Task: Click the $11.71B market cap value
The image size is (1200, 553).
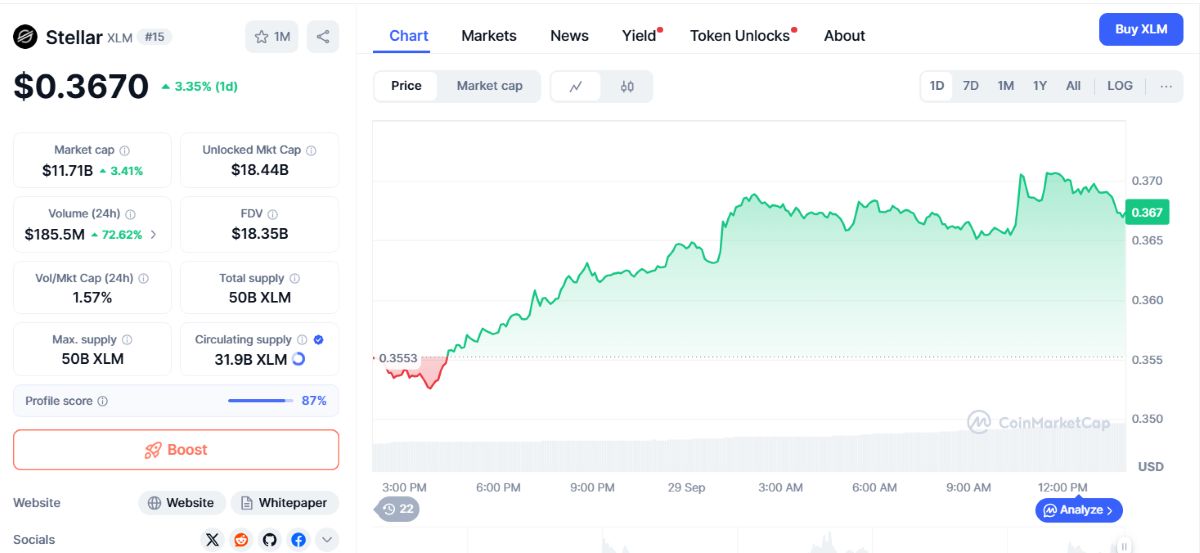Action: pyautogui.click(x=67, y=170)
